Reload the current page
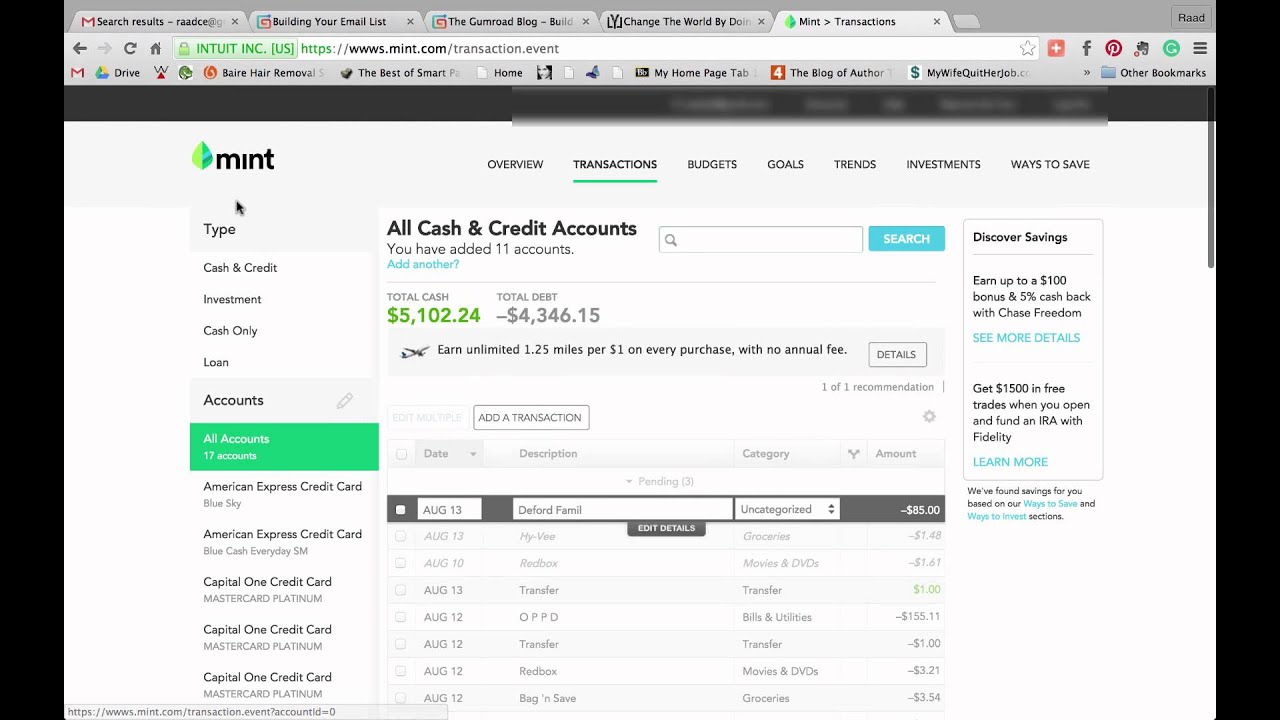Image resolution: width=1280 pixels, height=720 pixels. coord(130,48)
